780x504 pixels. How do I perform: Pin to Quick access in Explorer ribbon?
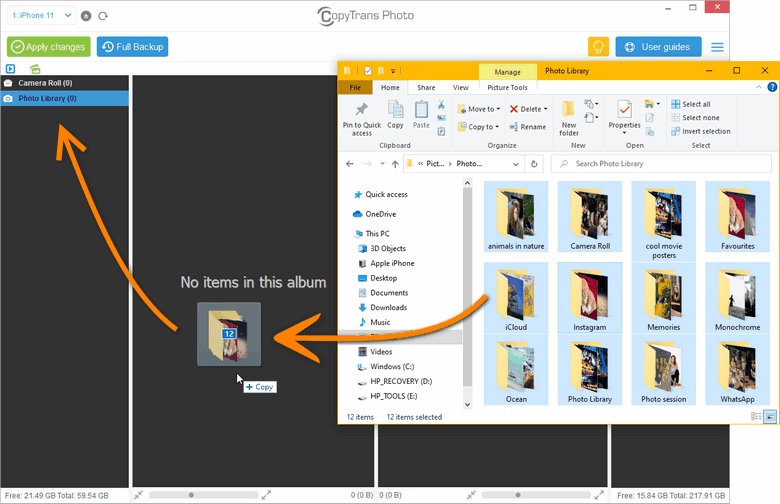362,119
